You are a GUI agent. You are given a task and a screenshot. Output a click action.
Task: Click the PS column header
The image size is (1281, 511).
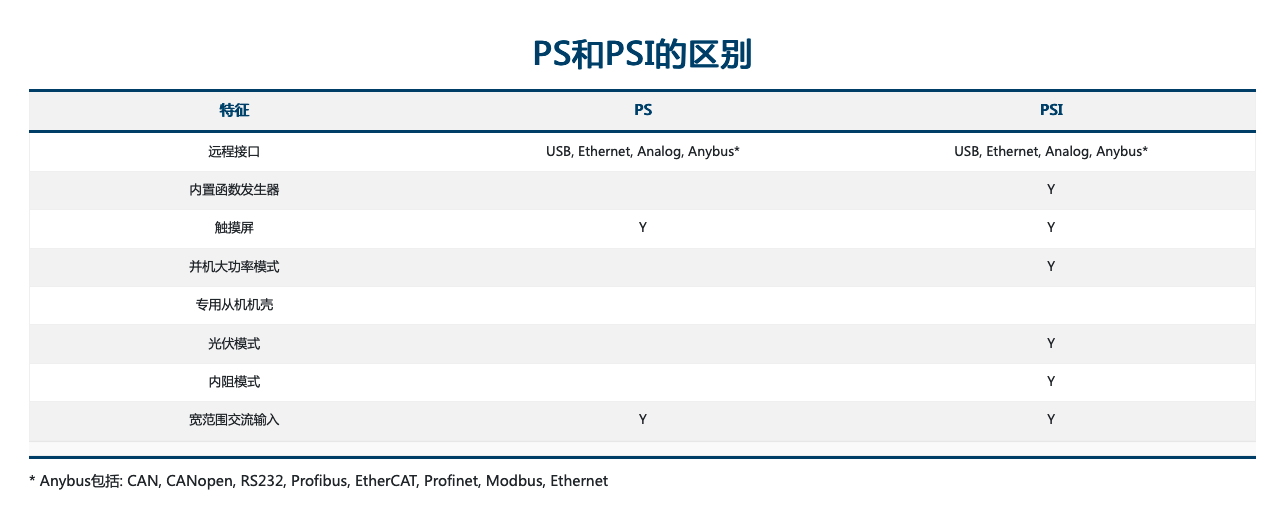(643, 110)
